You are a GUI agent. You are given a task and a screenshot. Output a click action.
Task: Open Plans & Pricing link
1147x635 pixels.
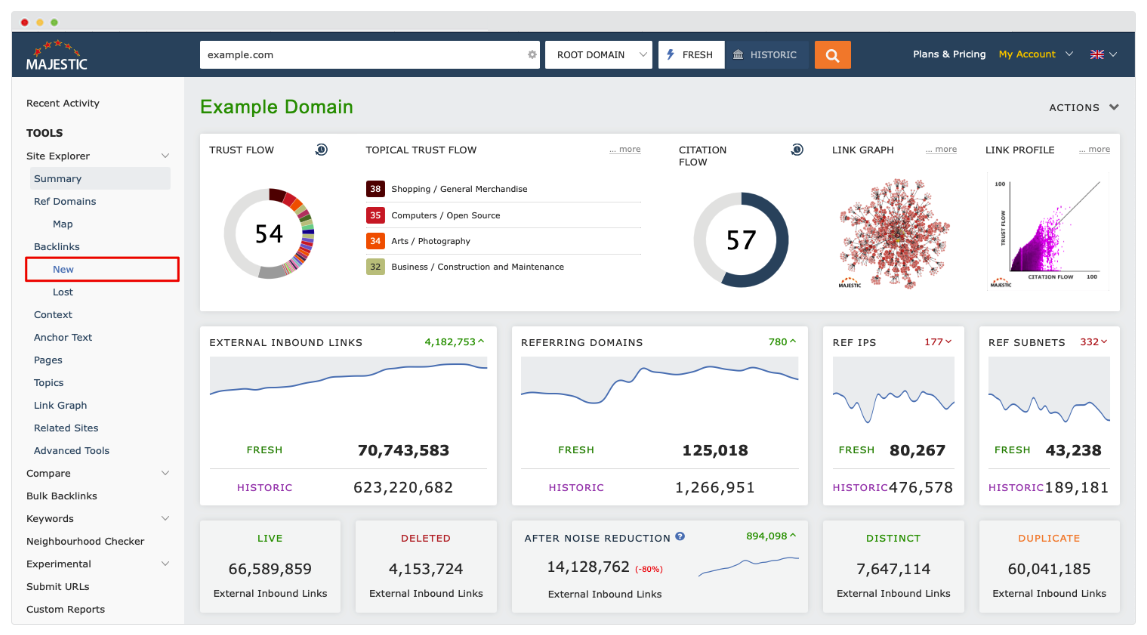coord(949,55)
